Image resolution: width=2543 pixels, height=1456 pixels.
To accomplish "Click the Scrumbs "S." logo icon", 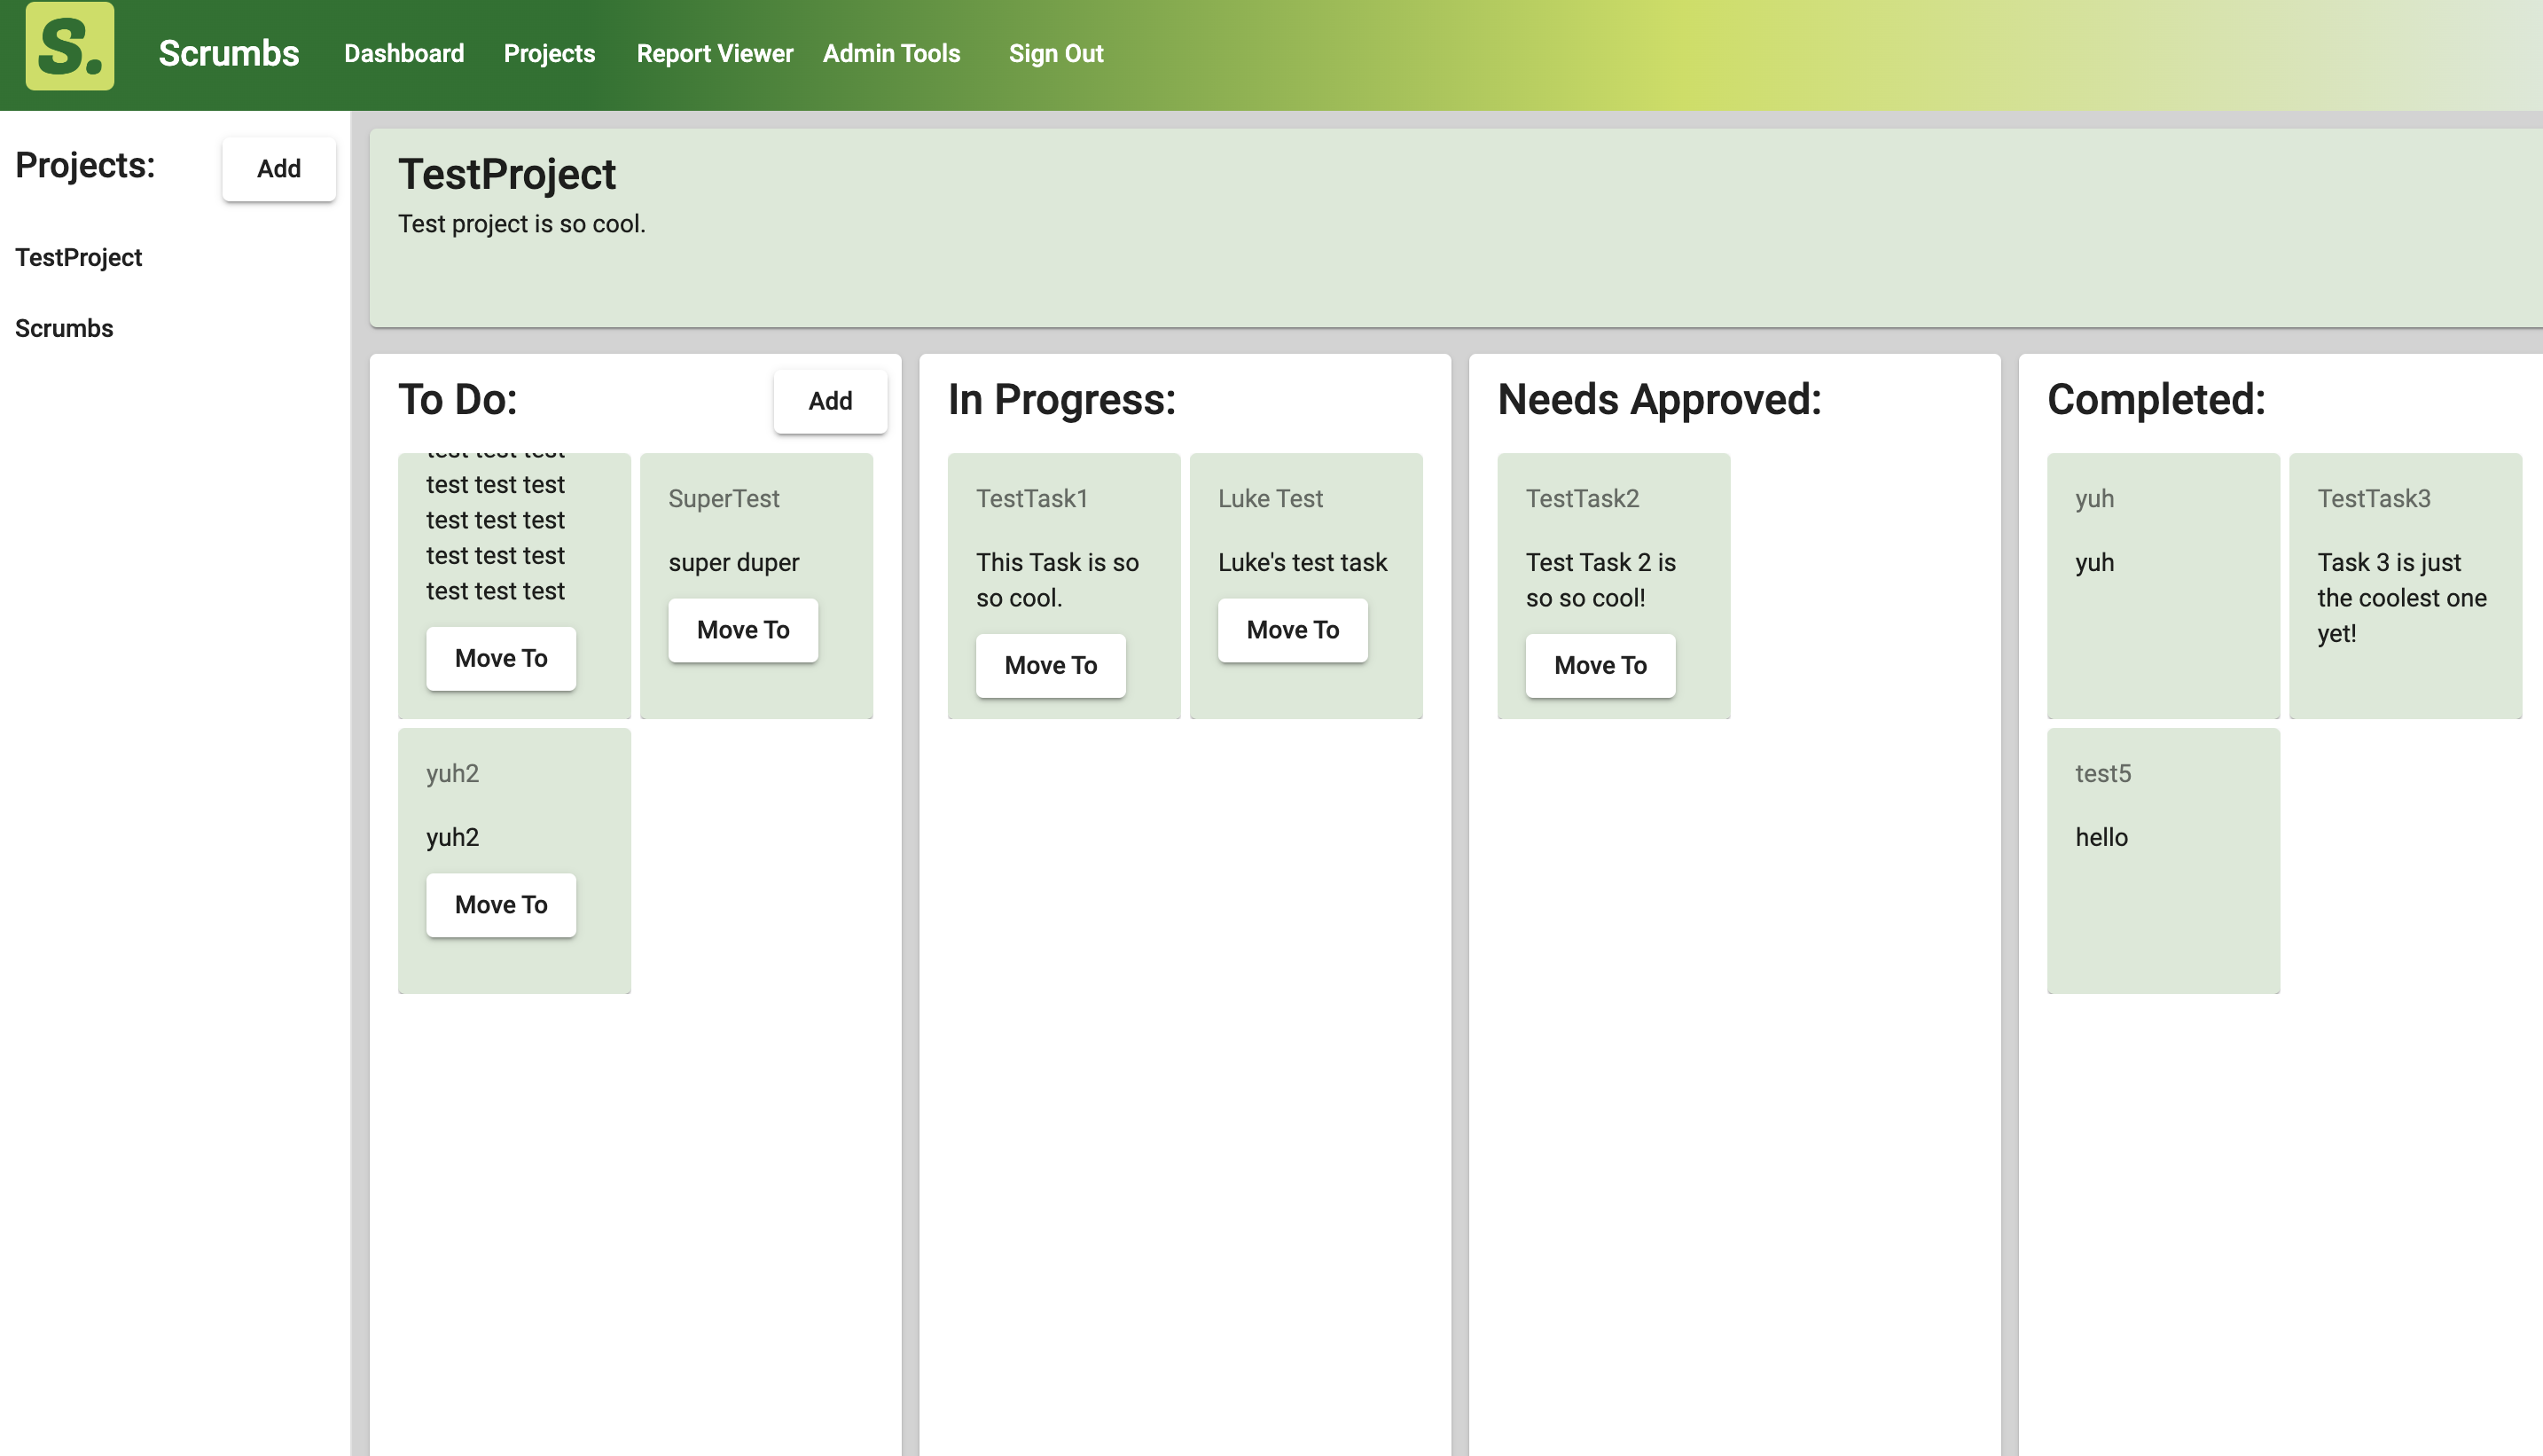I will (69, 53).
